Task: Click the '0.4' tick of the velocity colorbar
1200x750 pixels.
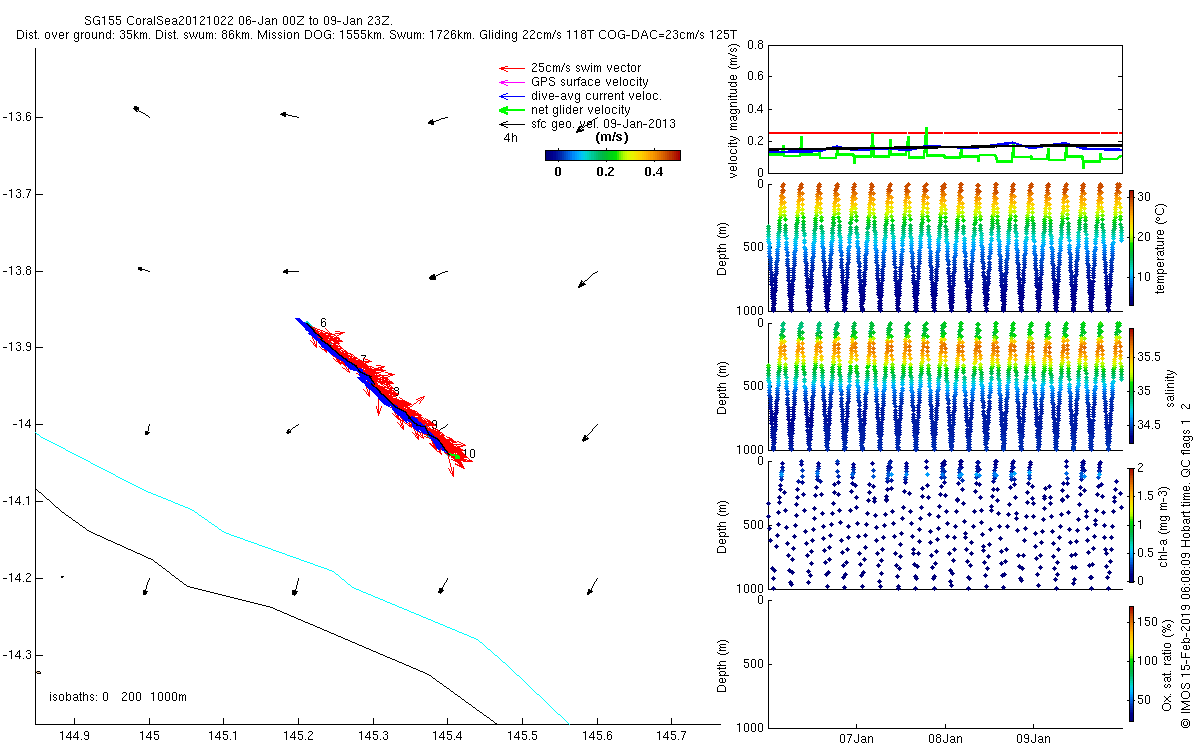Action: (x=654, y=171)
